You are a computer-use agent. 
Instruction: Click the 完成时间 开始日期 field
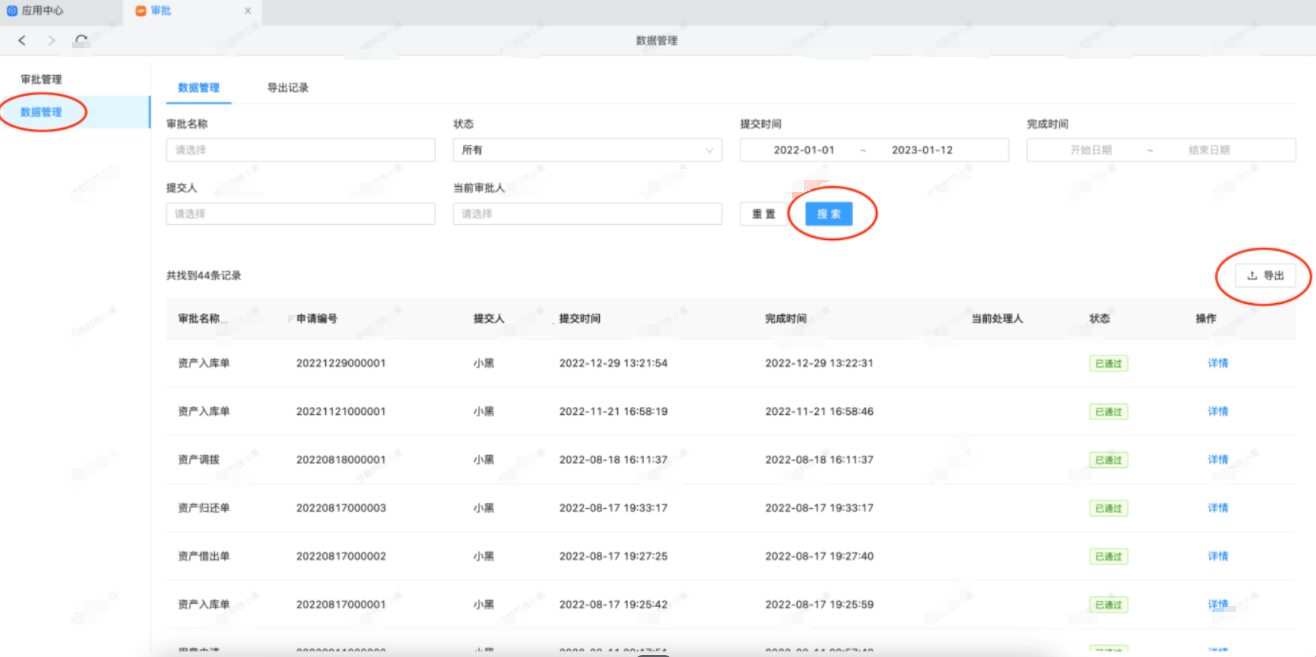click(x=1090, y=150)
